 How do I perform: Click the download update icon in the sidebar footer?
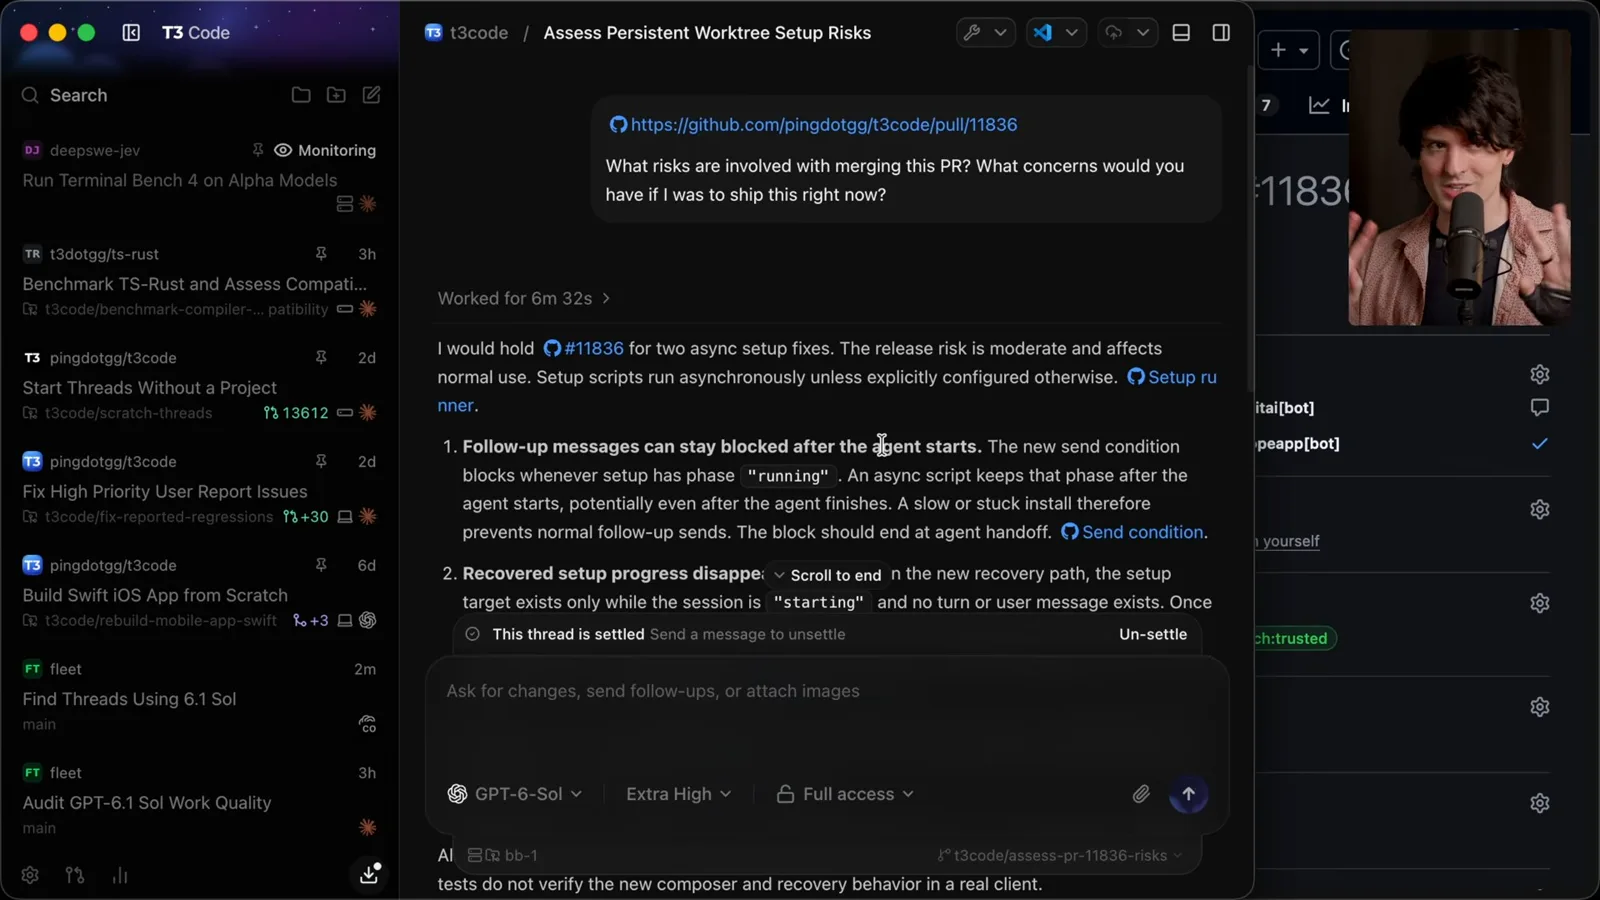pos(369,873)
